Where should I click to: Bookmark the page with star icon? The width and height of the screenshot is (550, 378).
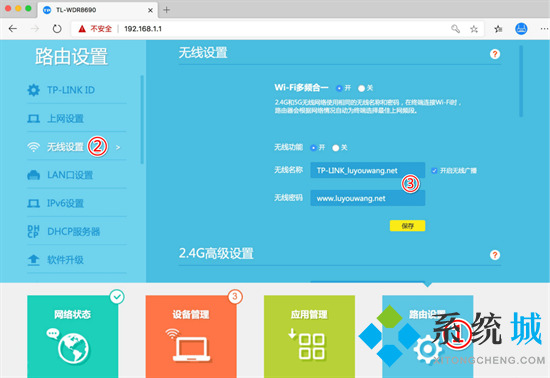[474, 29]
